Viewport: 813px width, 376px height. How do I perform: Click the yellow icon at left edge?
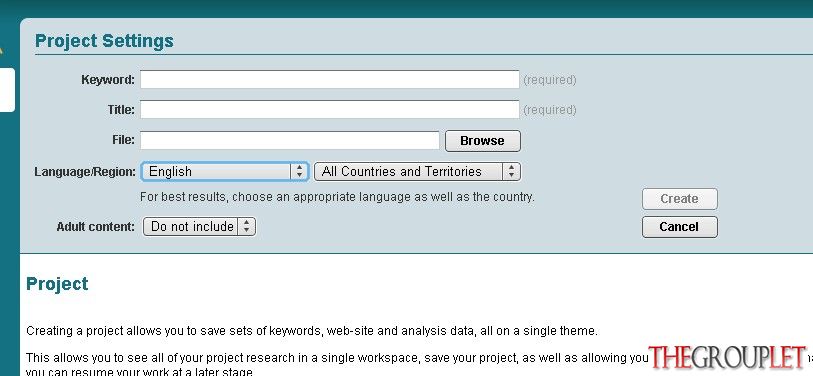pos(1,50)
